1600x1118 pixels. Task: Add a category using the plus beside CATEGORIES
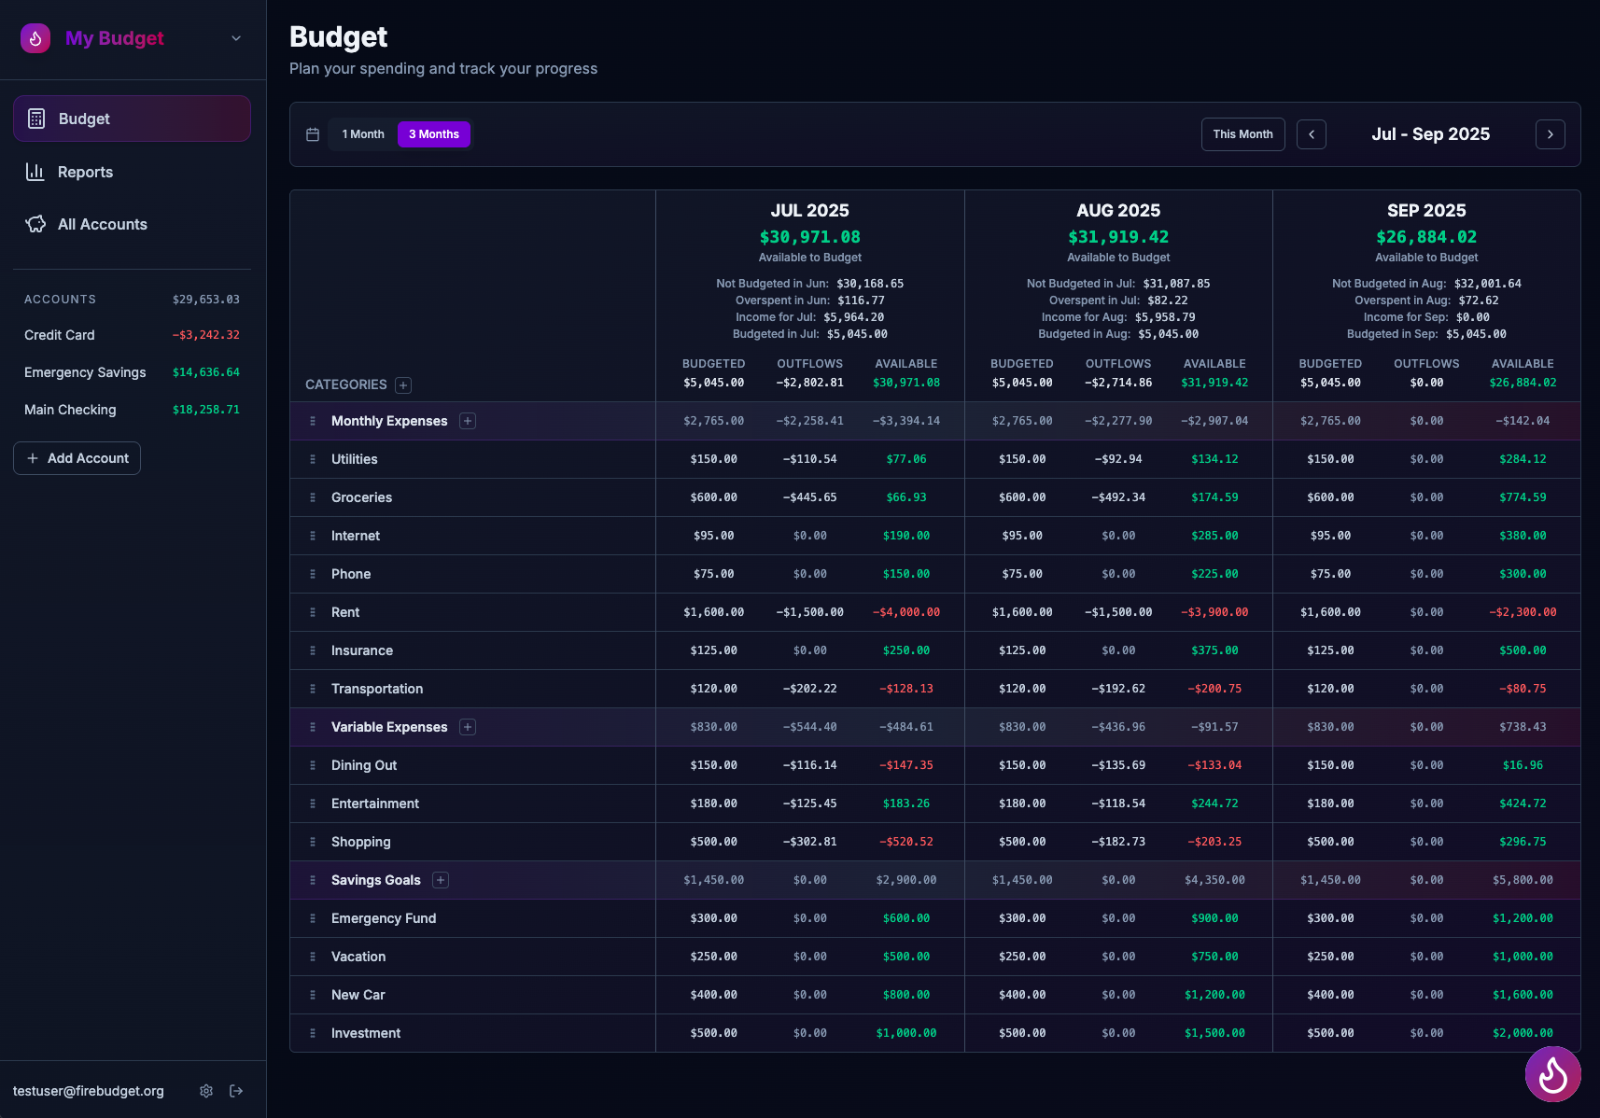403,384
